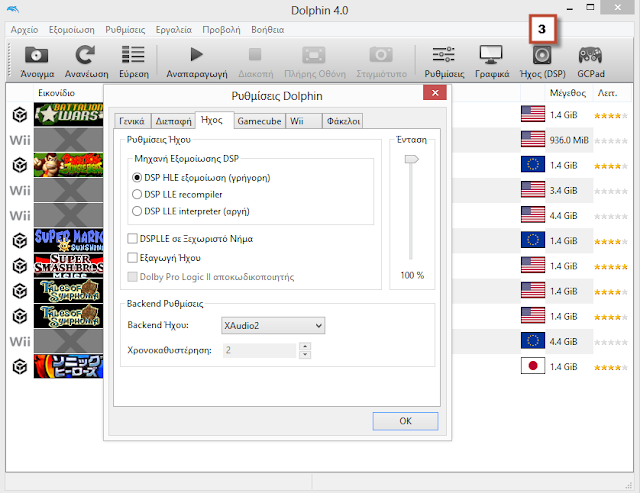640x493 pixels.
Task: Select the Super Smash Bros Melee banner
Action: (68, 266)
